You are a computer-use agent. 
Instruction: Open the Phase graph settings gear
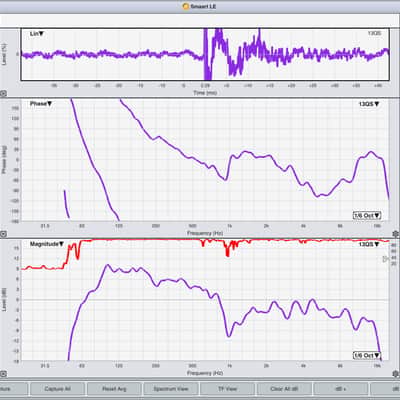[x=396, y=234]
